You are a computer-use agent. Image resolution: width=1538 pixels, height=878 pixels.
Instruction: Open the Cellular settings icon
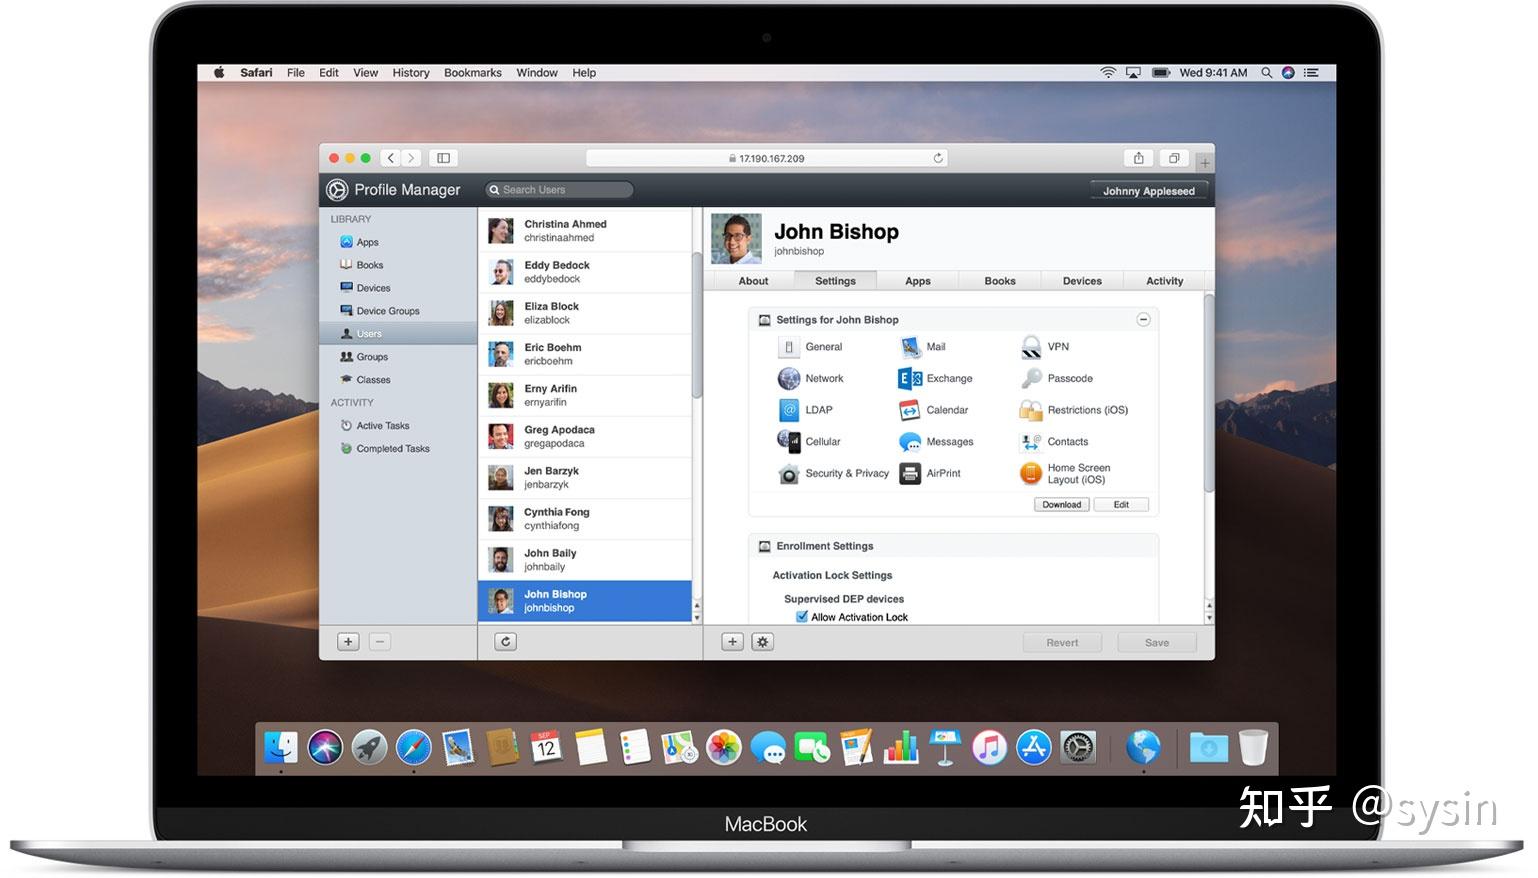[789, 441]
